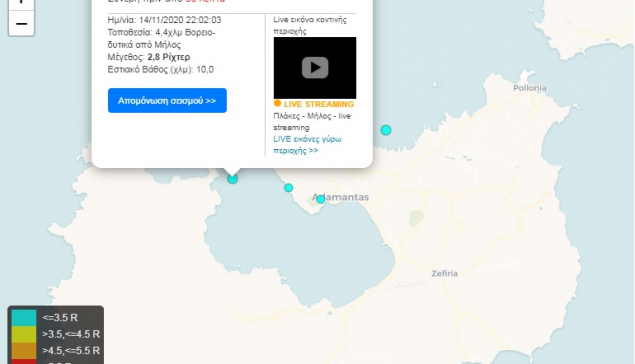This screenshot has width=635, height=364.
Task: Click the Απομόνωση σεισμού button
Action: coord(167,100)
